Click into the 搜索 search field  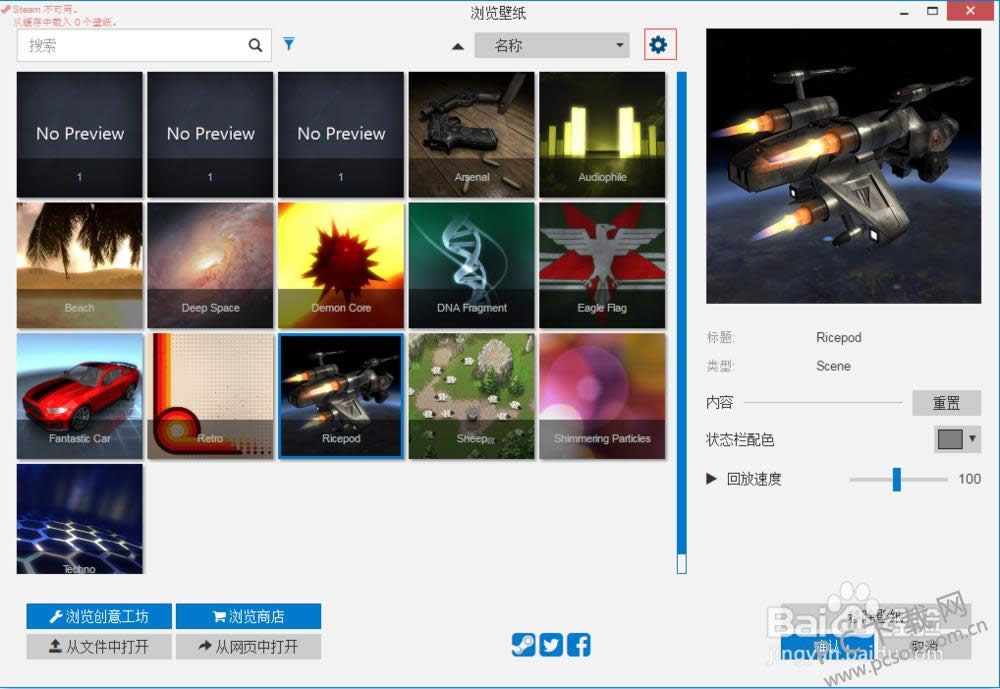(x=130, y=45)
